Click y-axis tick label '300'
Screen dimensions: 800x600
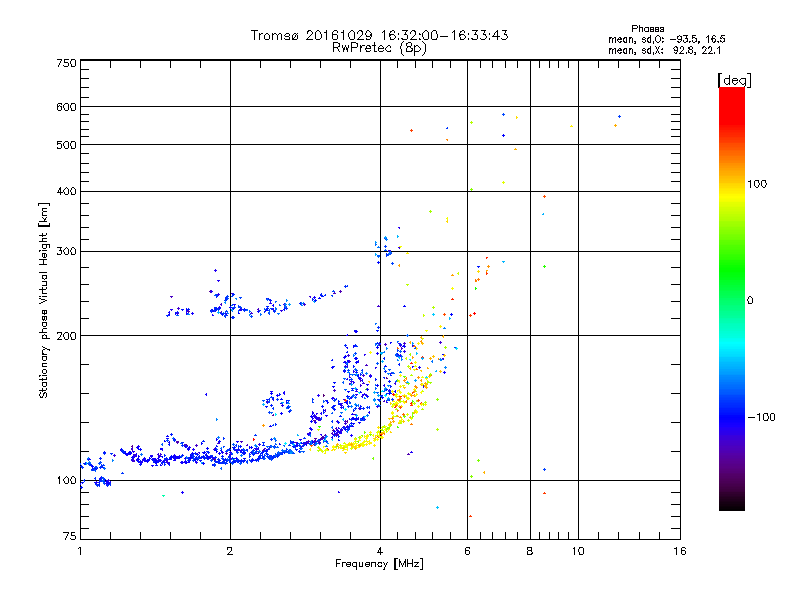point(66,251)
